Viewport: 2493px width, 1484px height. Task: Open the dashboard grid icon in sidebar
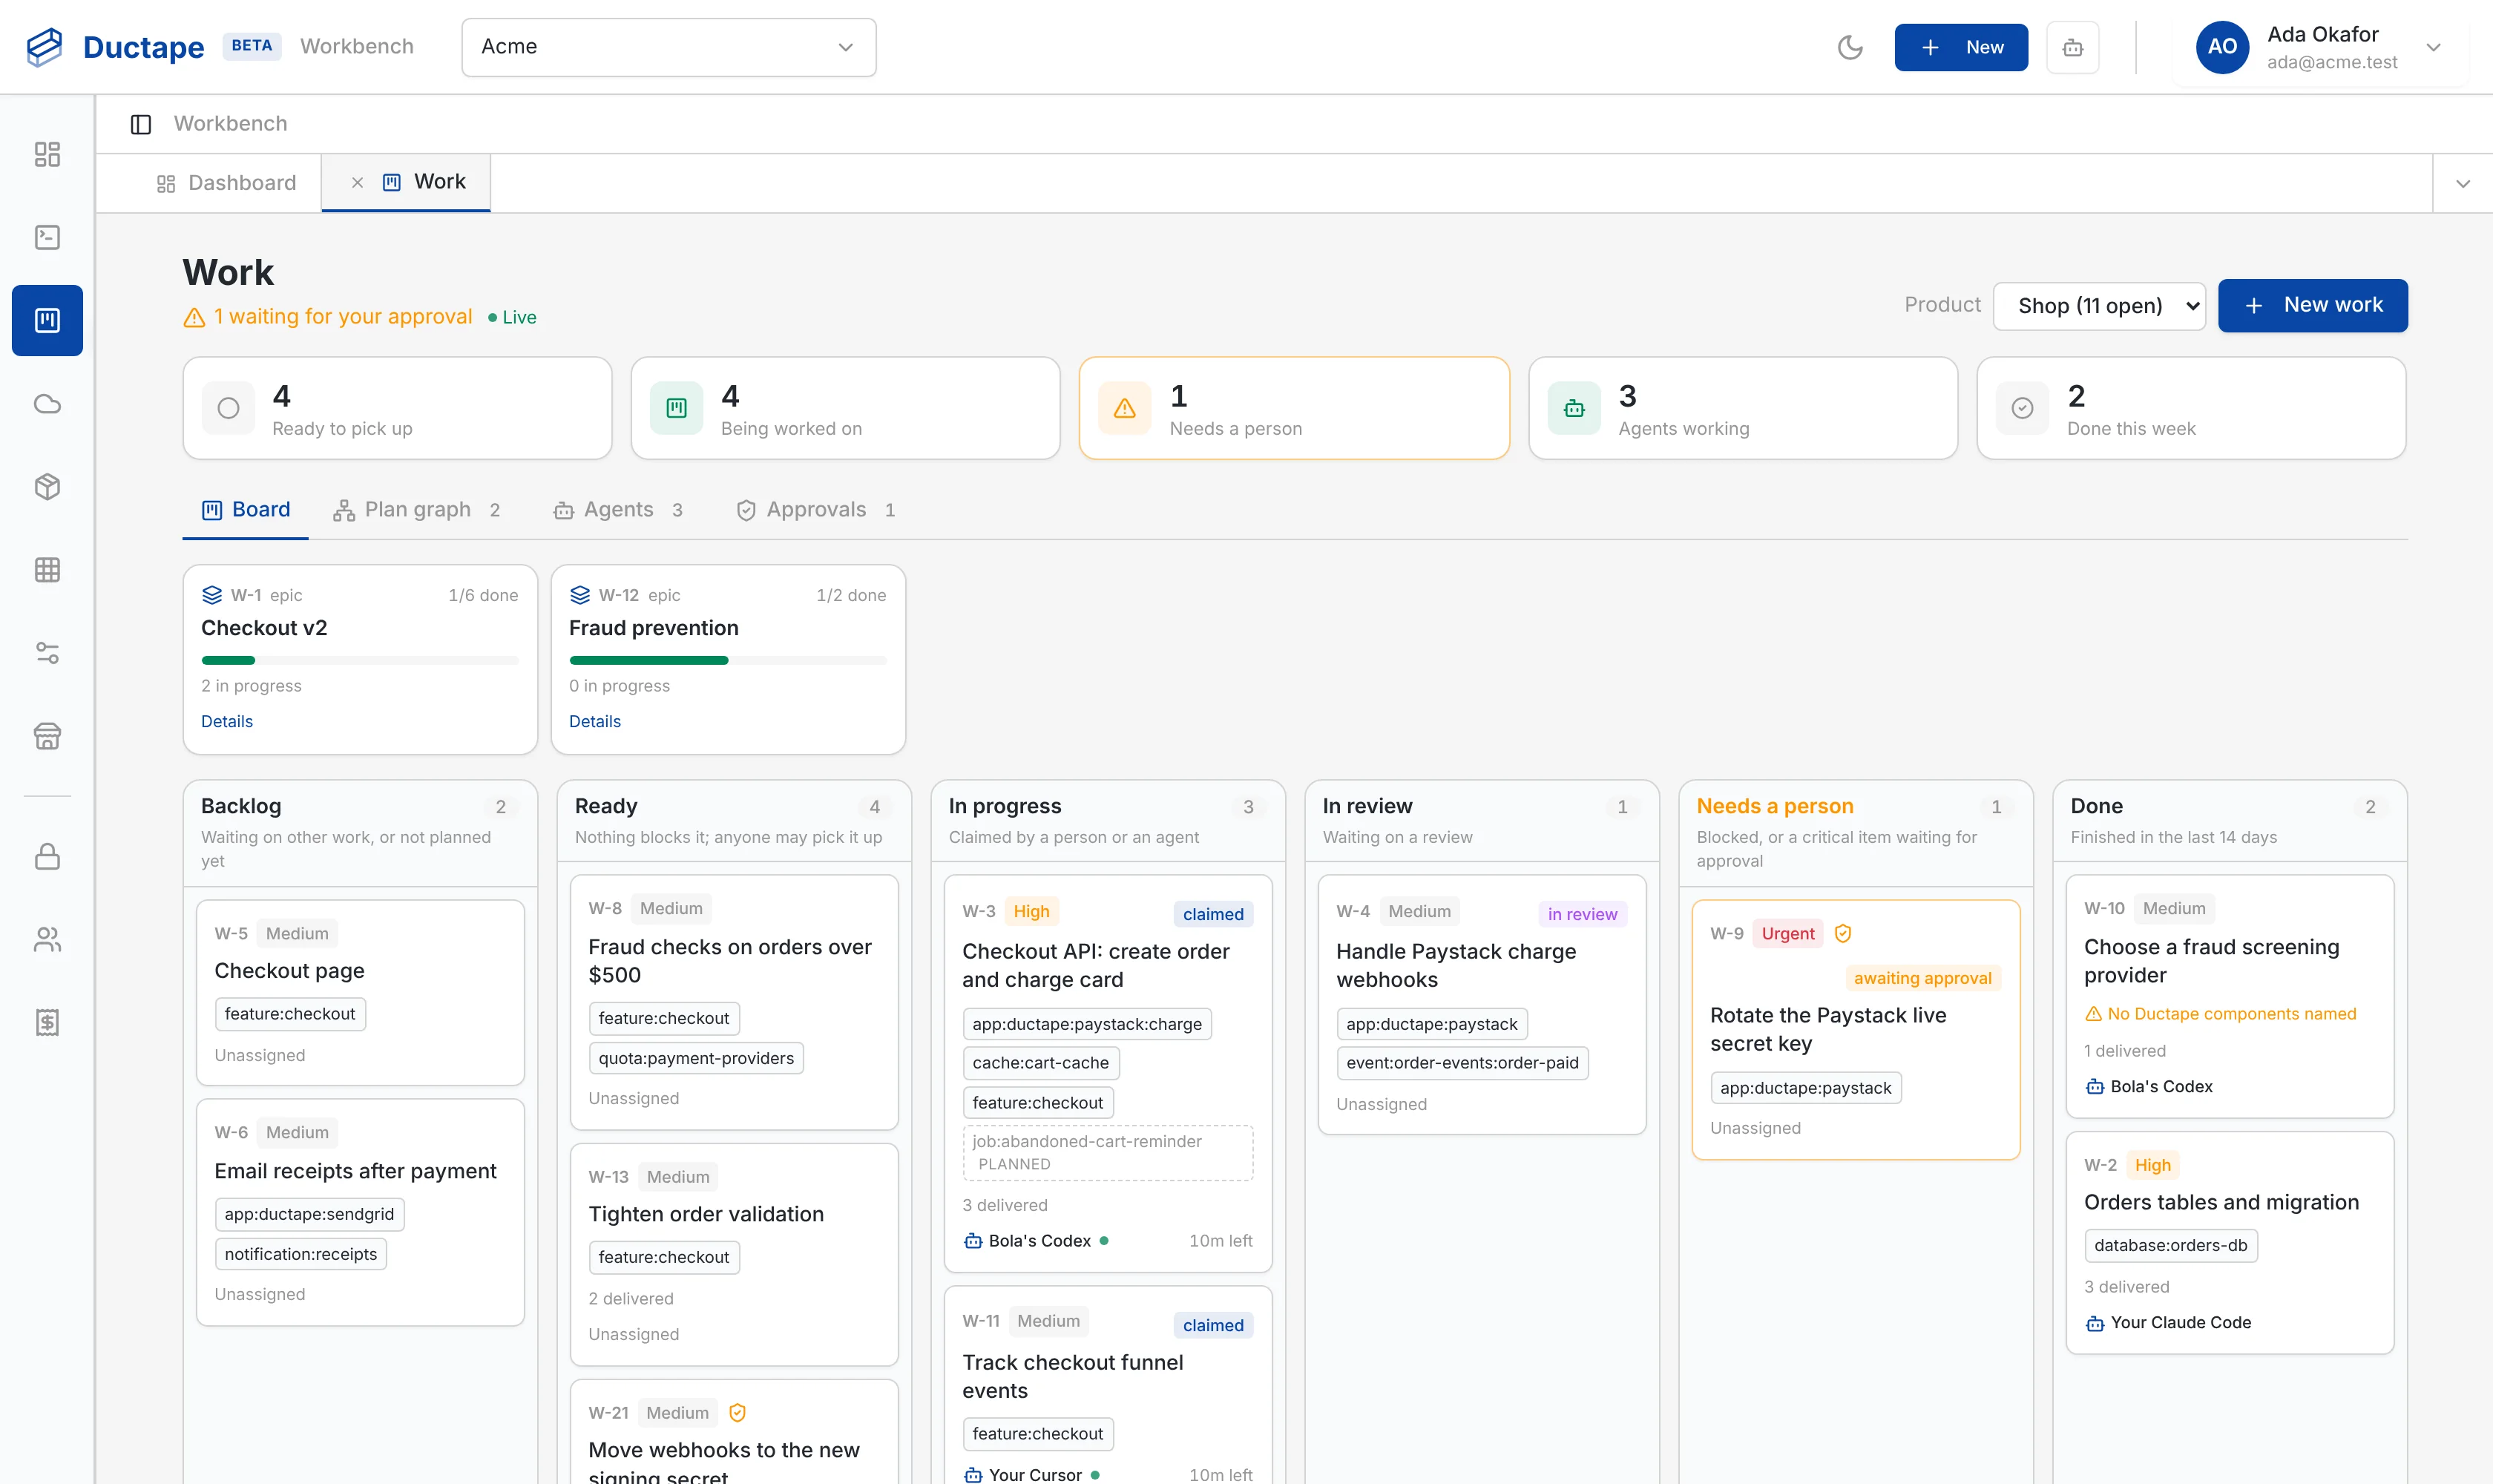[x=47, y=154]
